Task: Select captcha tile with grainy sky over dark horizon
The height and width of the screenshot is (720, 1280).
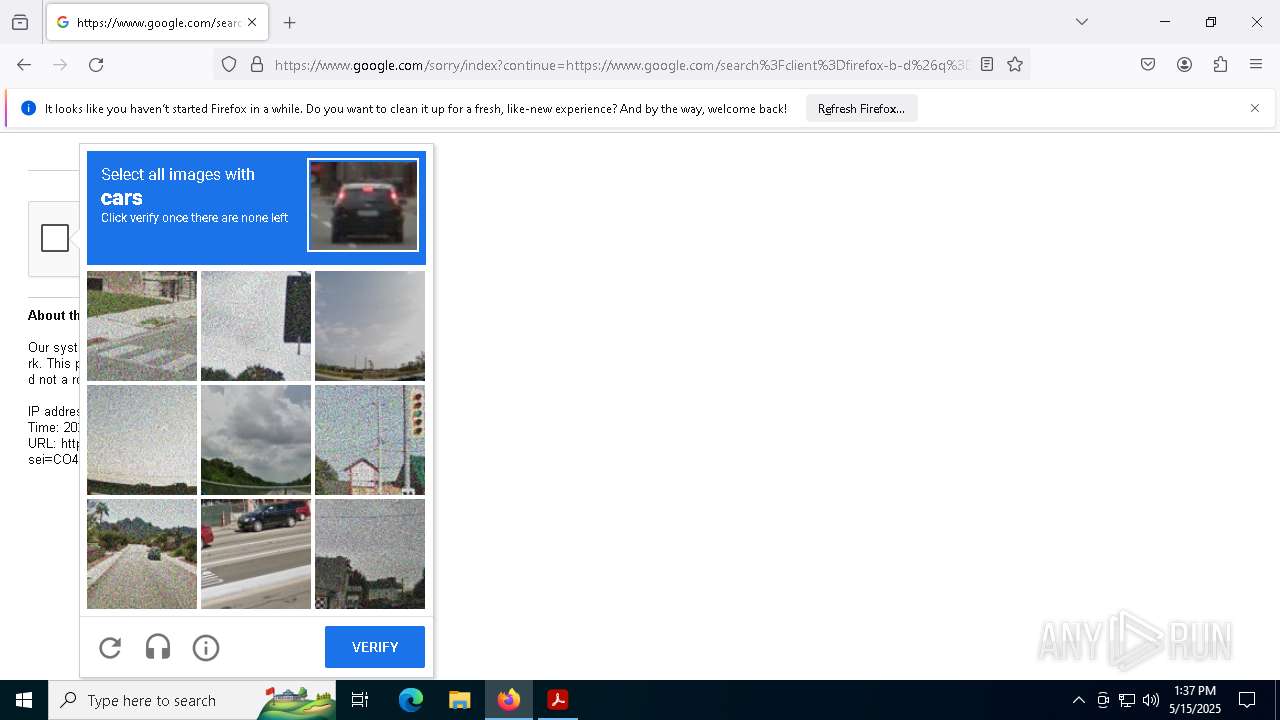Action: tap(142, 440)
